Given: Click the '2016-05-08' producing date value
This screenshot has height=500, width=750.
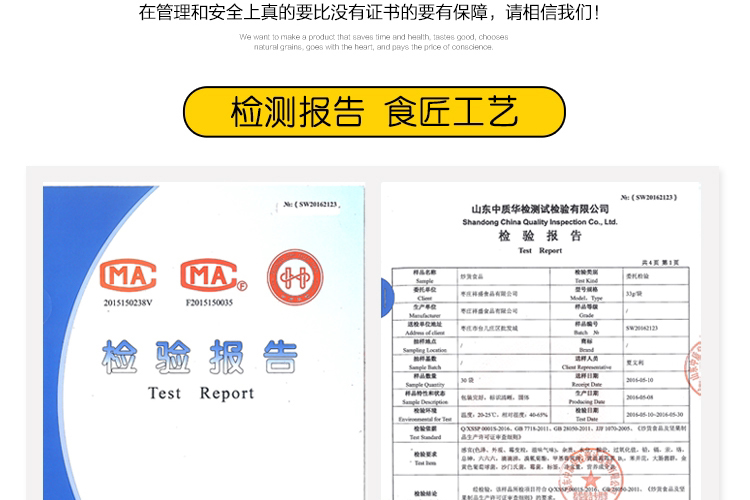Looking at the screenshot, I should point(640,397).
